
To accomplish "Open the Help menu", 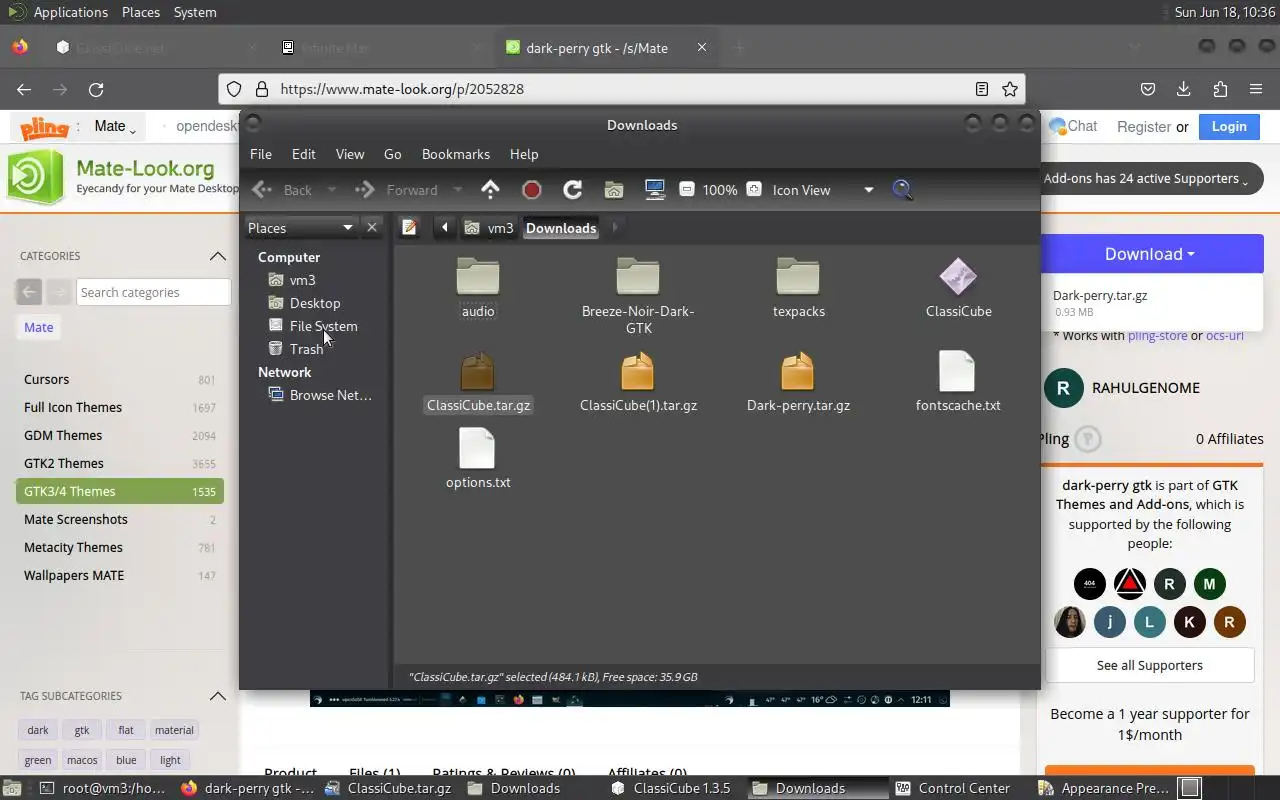I will (x=523, y=154).
